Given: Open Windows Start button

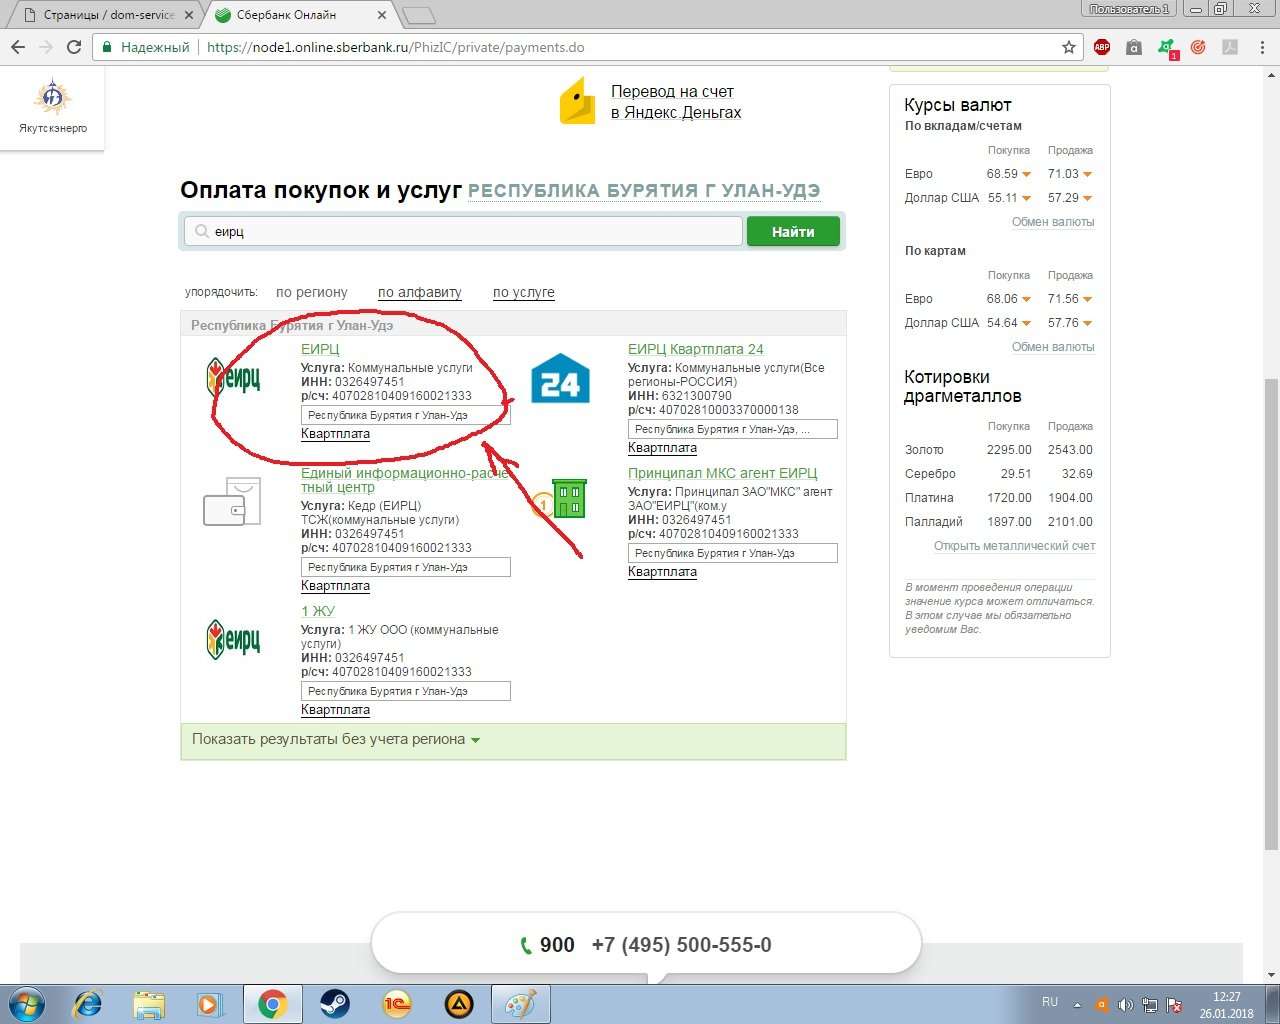Looking at the screenshot, I should pyautogui.click(x=27, y=1004).
